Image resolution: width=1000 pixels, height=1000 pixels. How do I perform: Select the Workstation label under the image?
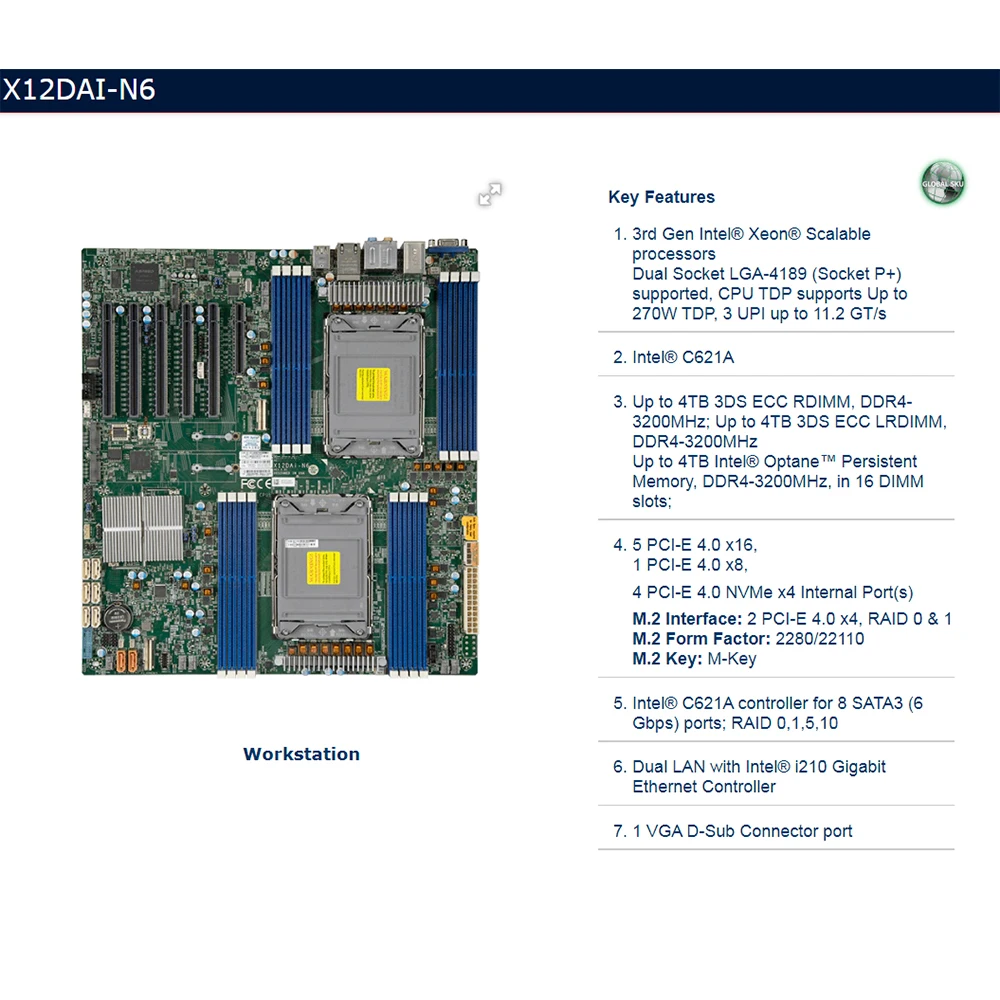(x=301, y=754)
